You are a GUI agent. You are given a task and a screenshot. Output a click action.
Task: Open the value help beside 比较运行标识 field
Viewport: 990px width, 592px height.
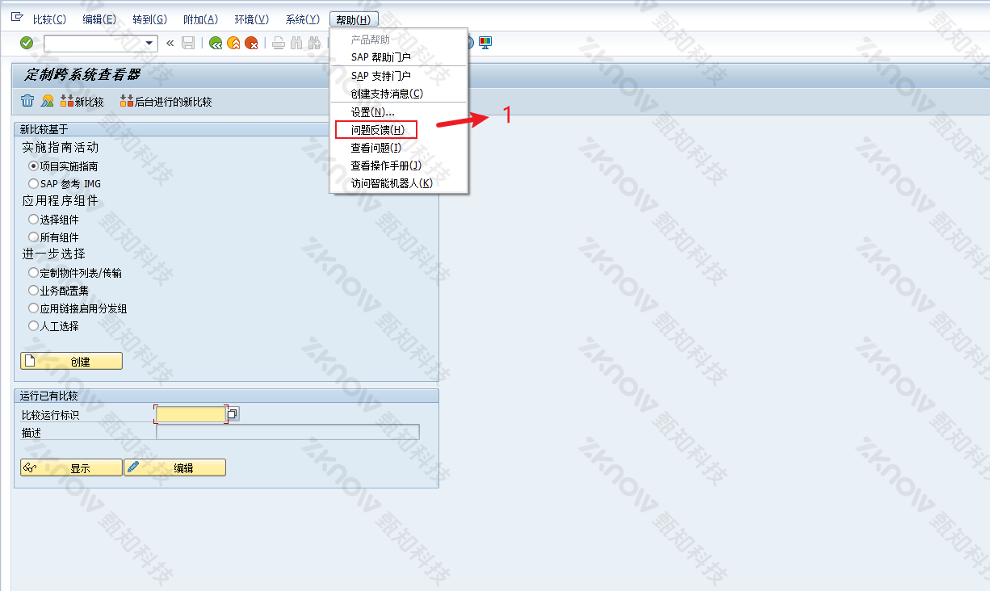click(x=233, y=414)
